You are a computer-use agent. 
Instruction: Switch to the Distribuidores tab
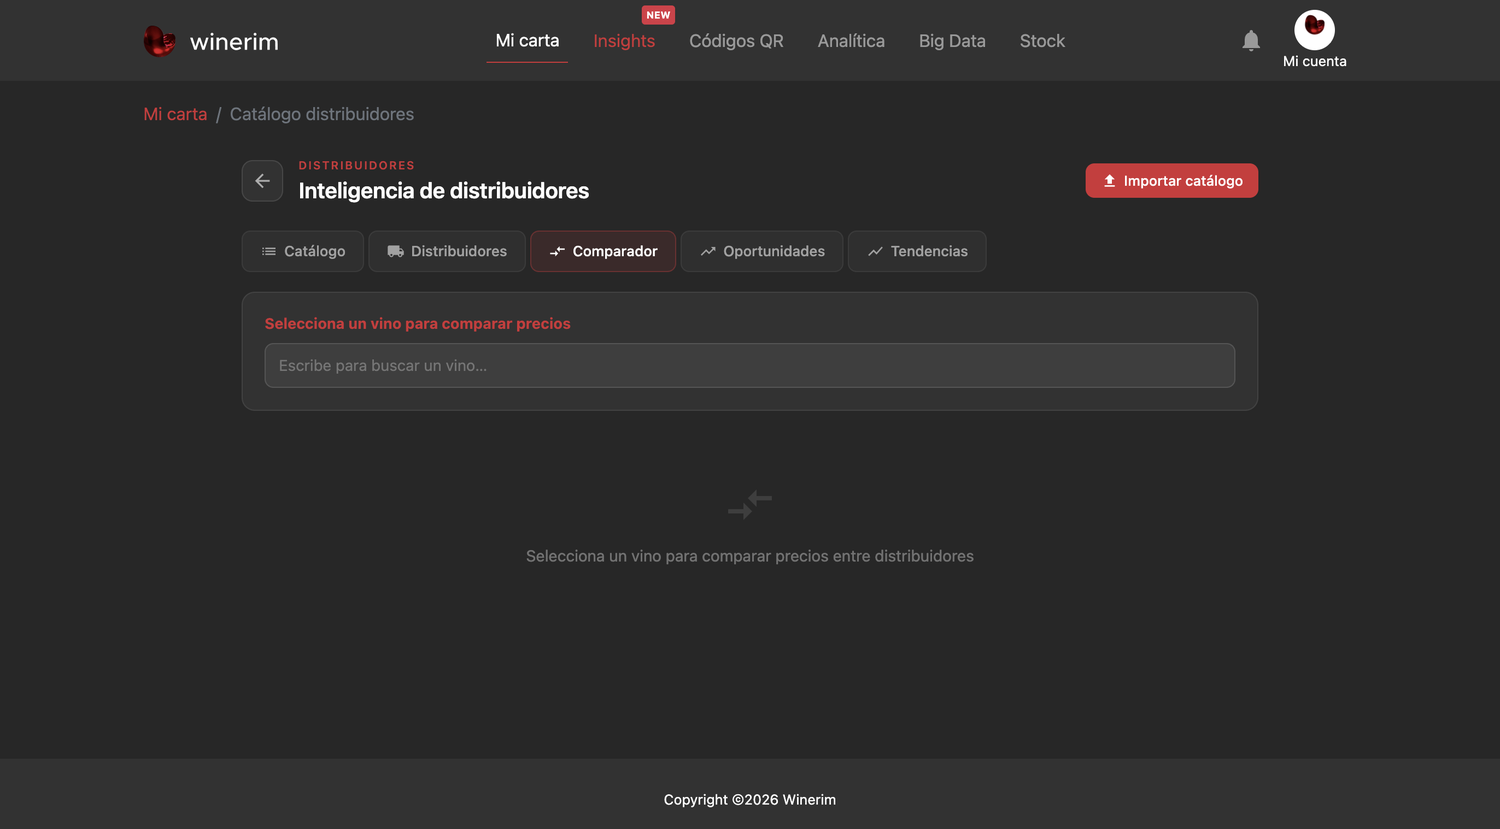tap(447, 251)
